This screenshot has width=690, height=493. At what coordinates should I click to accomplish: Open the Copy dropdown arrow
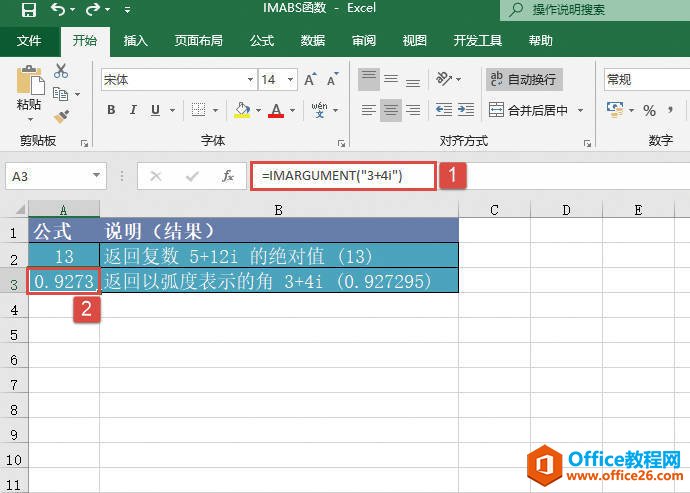(77, 94)
